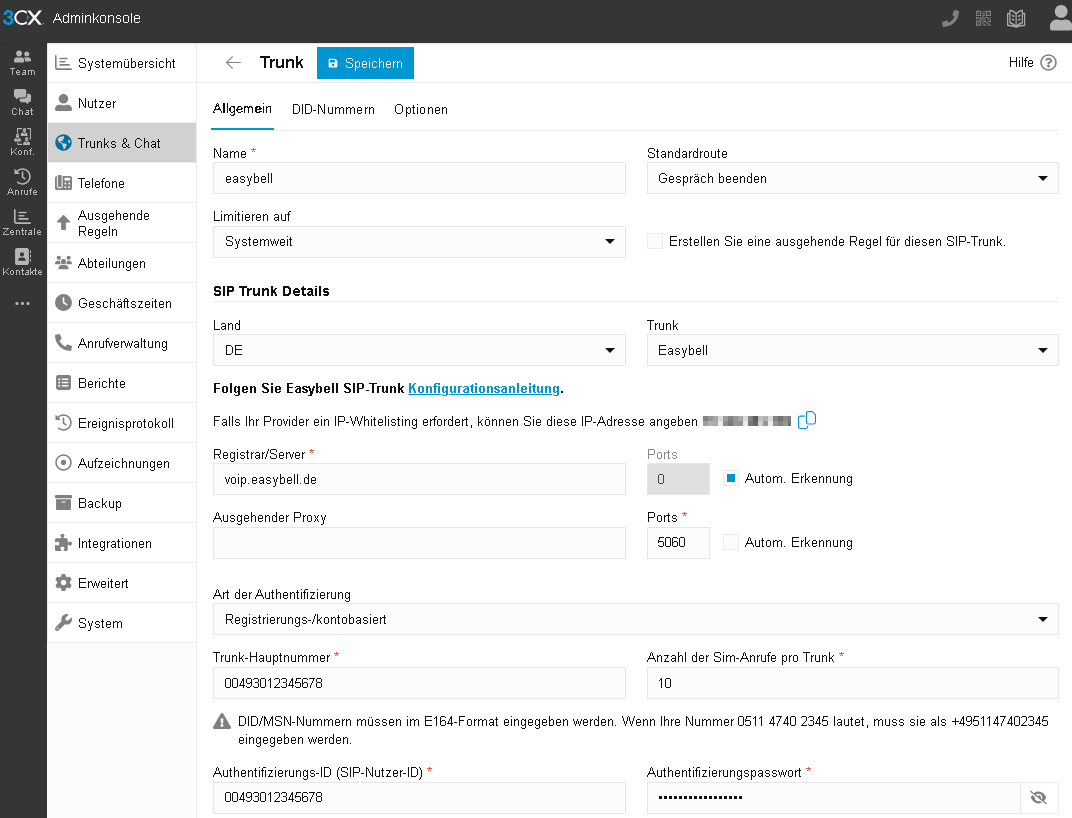Open the Chat icon in left rail
The image size is (1072, 818).
(22, 102)
